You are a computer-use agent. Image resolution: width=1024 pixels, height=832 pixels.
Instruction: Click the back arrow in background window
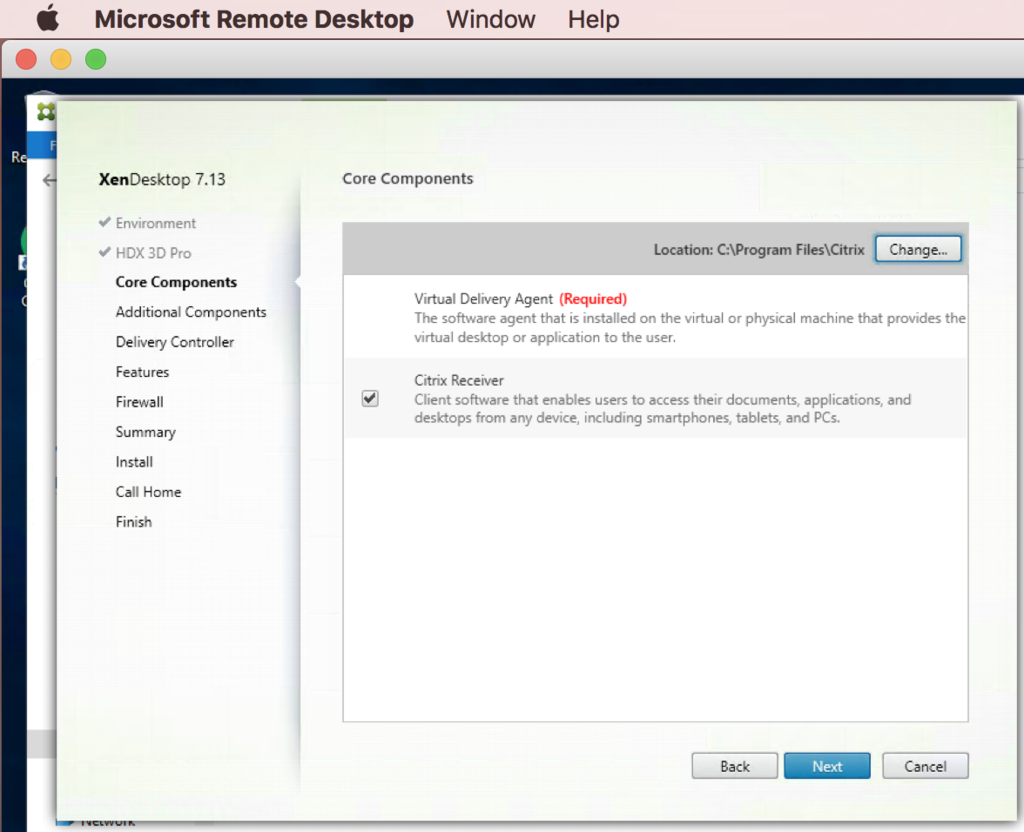(49, 180)
